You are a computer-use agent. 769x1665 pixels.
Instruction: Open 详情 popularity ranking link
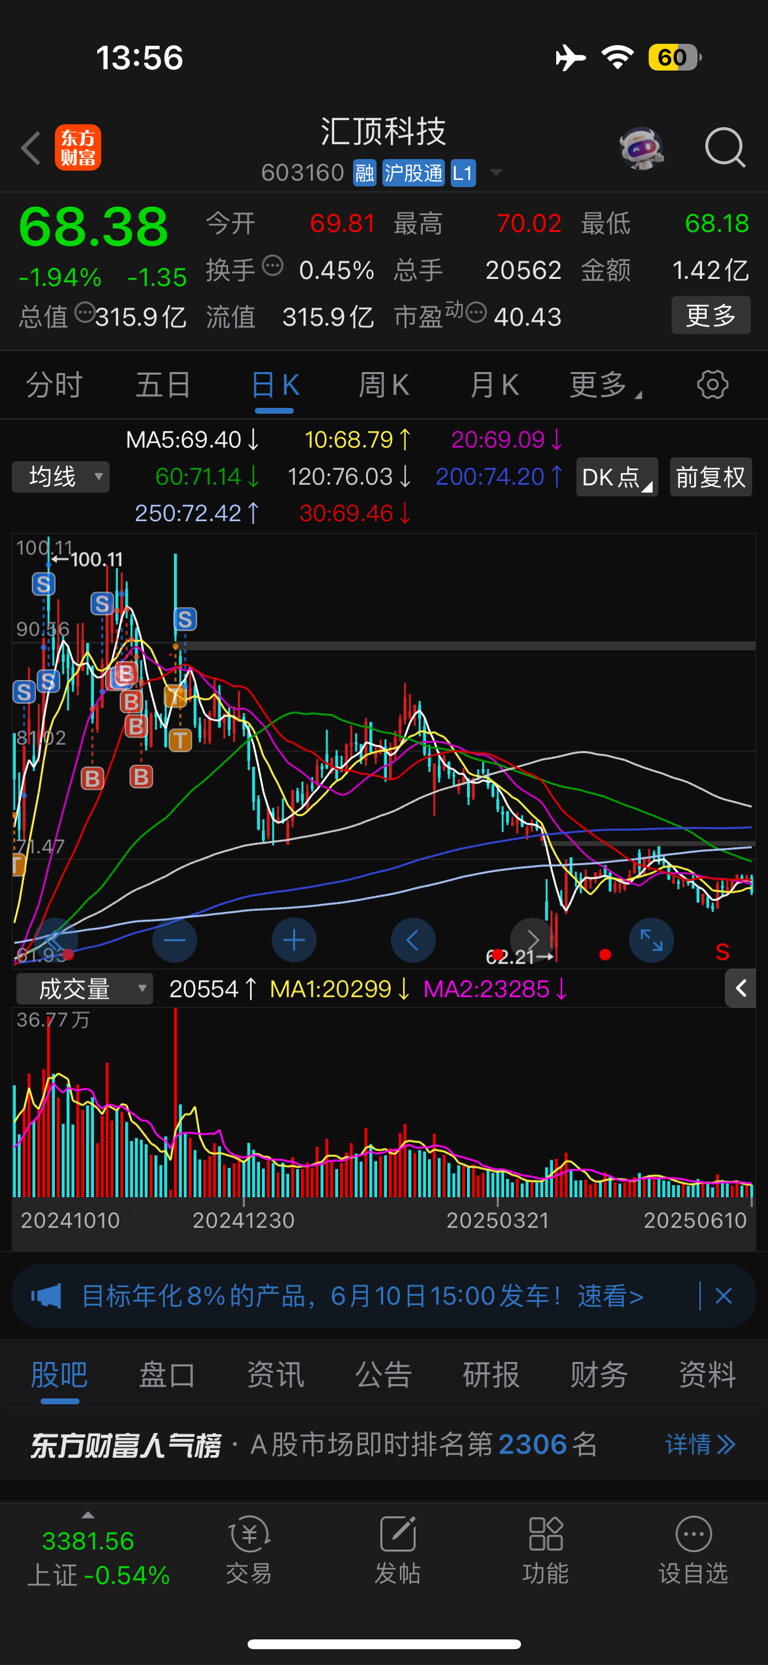[x=700, y=1444]
